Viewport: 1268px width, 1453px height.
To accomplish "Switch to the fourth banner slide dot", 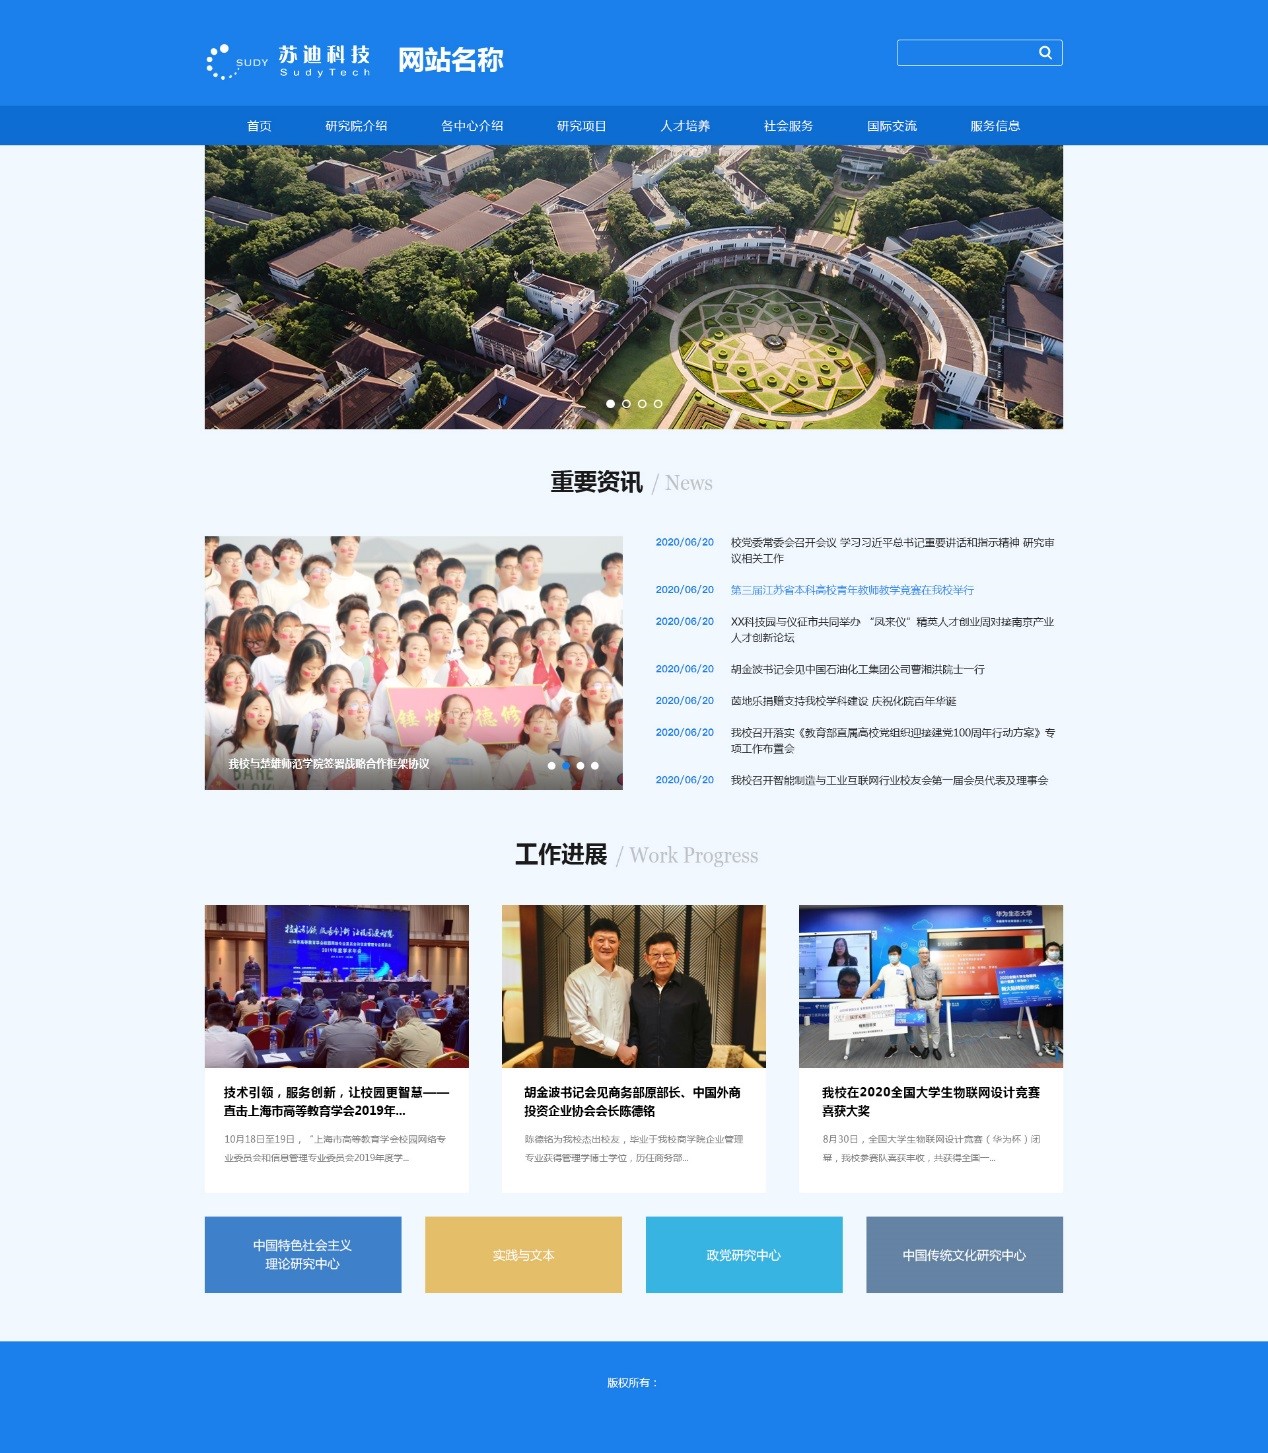I will pos(658,404).
